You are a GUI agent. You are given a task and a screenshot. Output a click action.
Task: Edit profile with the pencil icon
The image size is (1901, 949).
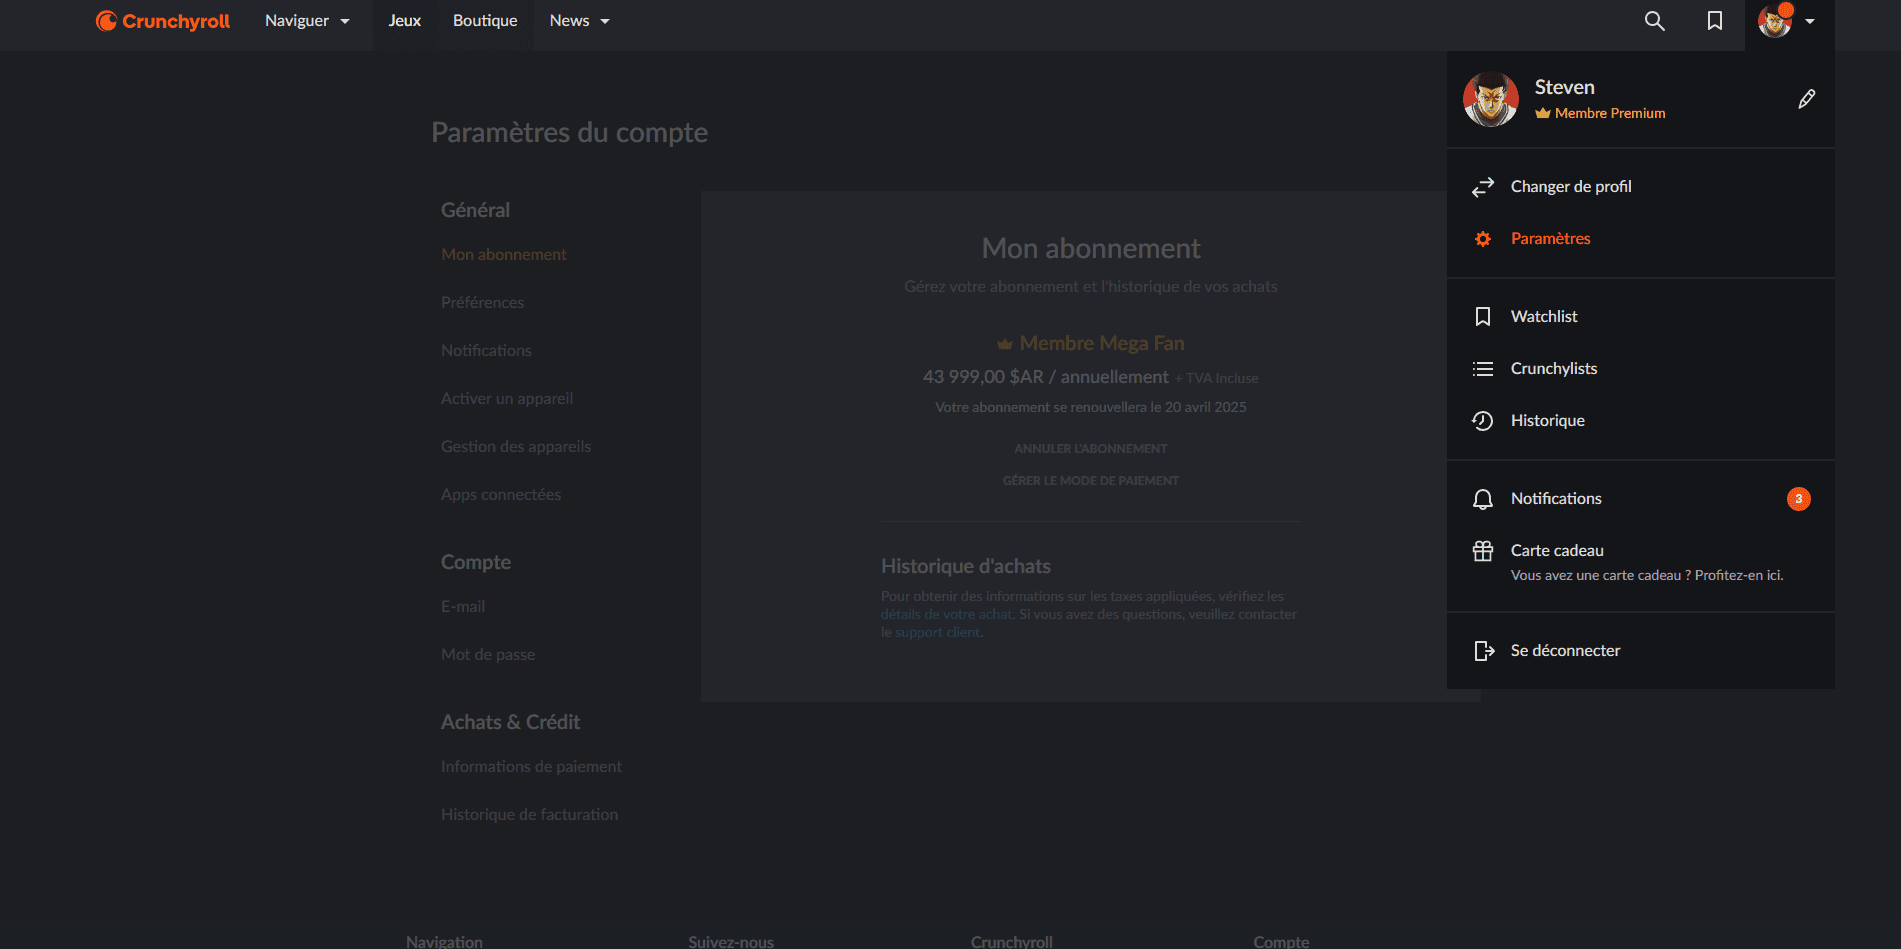(1806, 99)
